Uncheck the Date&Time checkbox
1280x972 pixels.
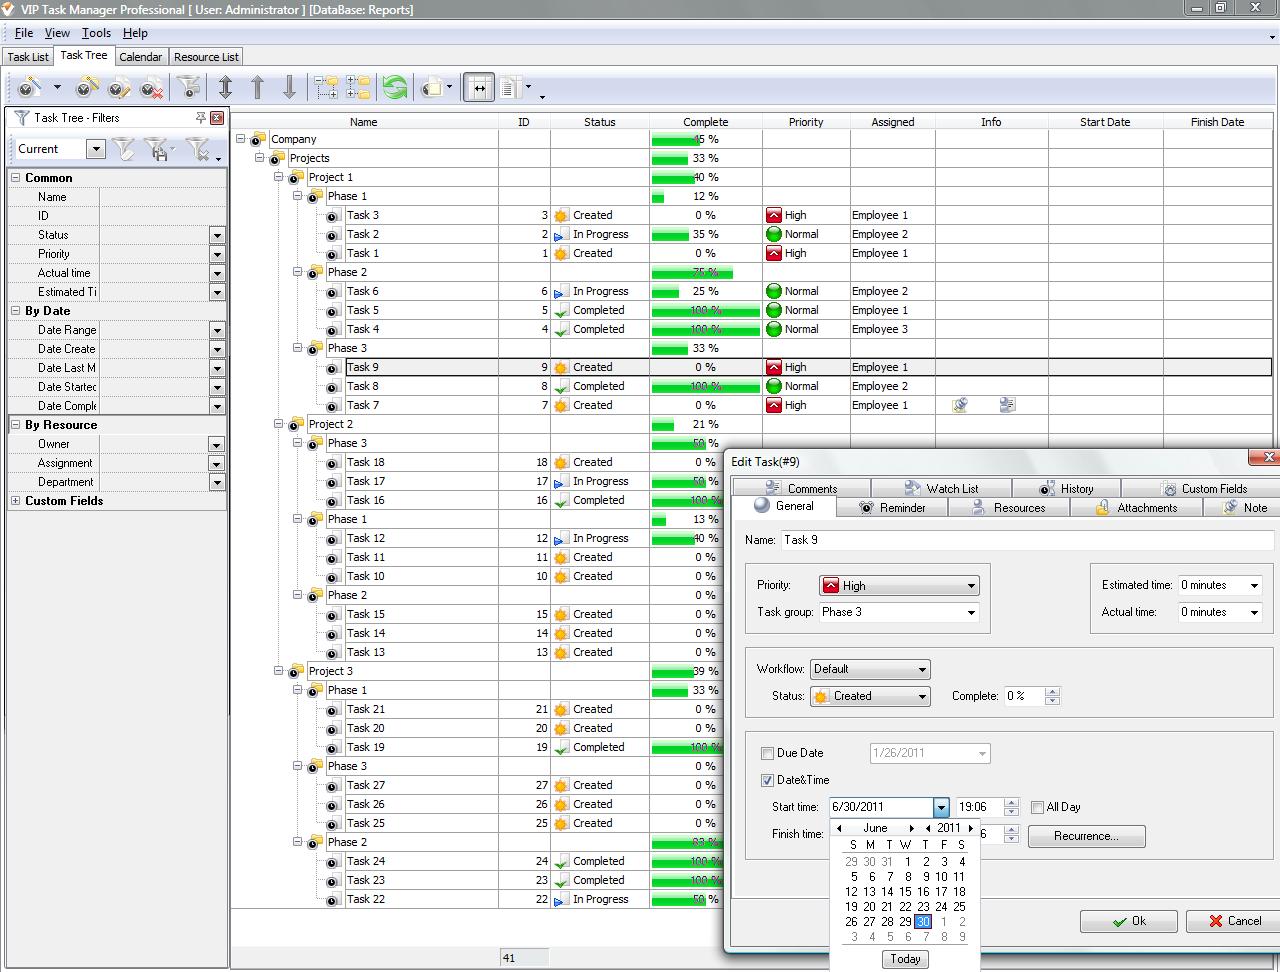767,780
